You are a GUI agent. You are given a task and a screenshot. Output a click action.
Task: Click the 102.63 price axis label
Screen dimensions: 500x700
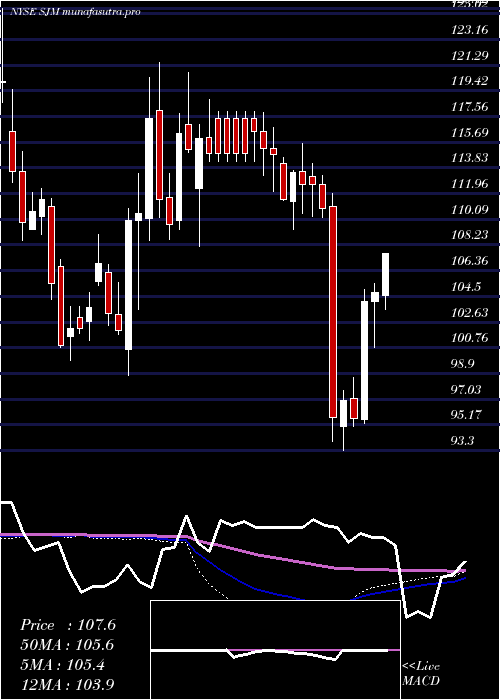468,312
